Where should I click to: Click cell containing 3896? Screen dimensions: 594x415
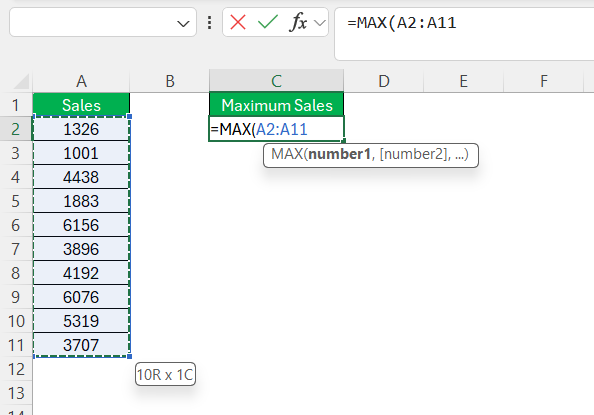pos(81,249)
